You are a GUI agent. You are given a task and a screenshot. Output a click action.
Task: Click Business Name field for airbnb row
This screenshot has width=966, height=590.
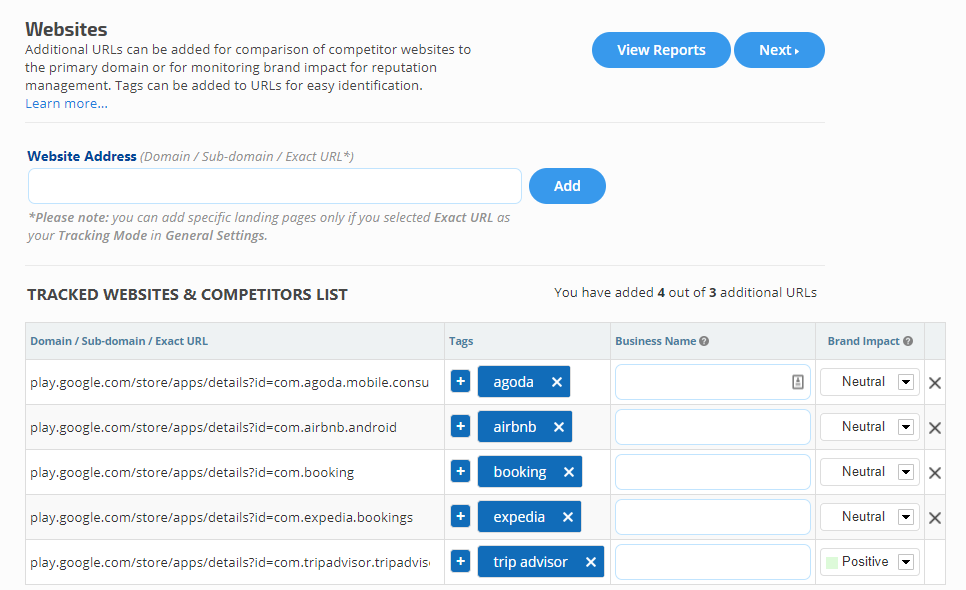tap(712, 427)
